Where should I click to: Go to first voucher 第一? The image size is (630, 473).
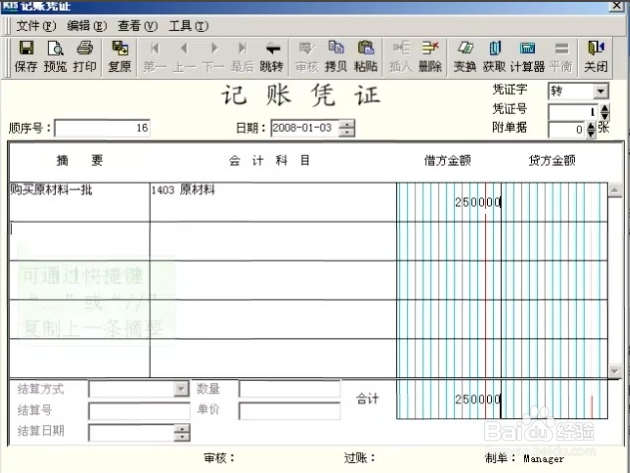154,57
